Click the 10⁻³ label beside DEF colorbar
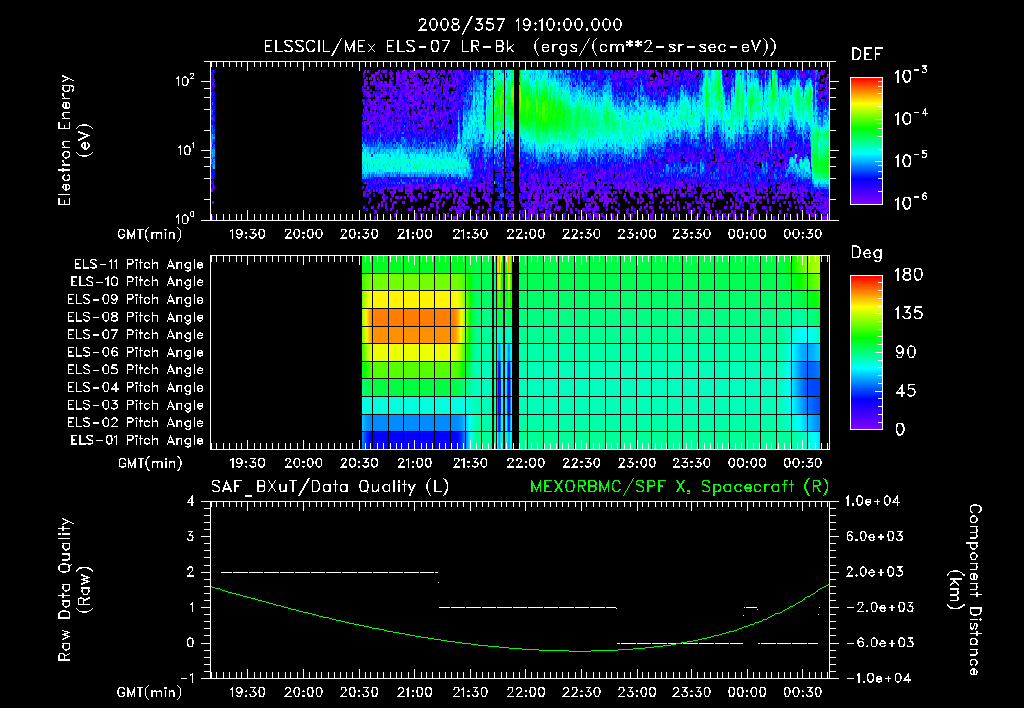The width and height of the screenshot is (1024, 708). coord(910,76)
